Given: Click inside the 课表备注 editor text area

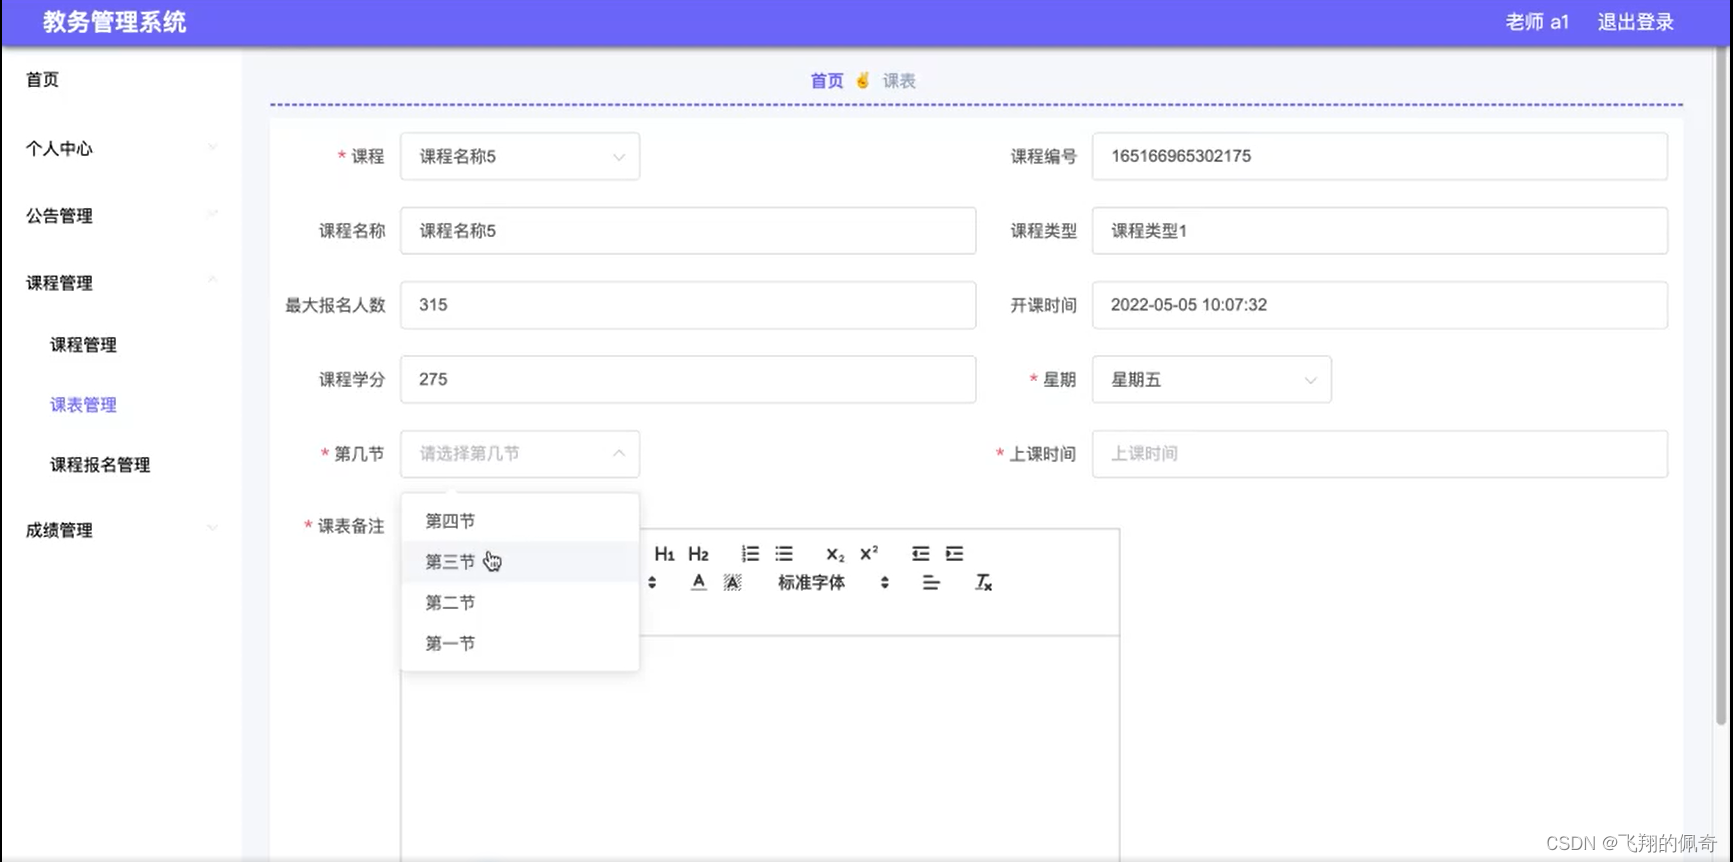Looking at the screenshot, I should click(x=760, y=750).
